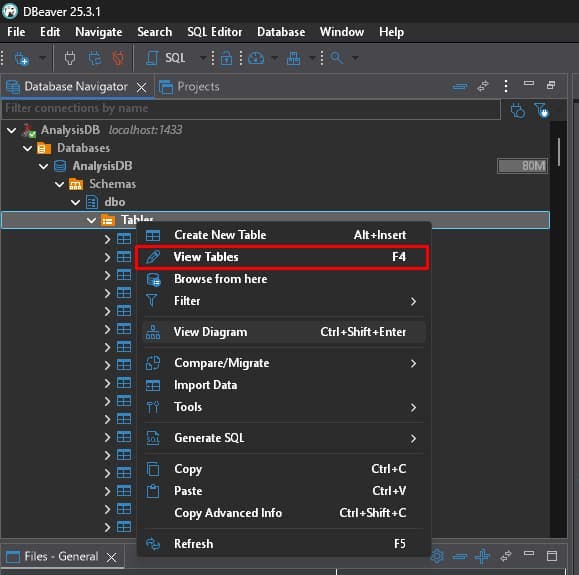
Task: Focus the Filter connections by name field
Action: tap(251, 109)
